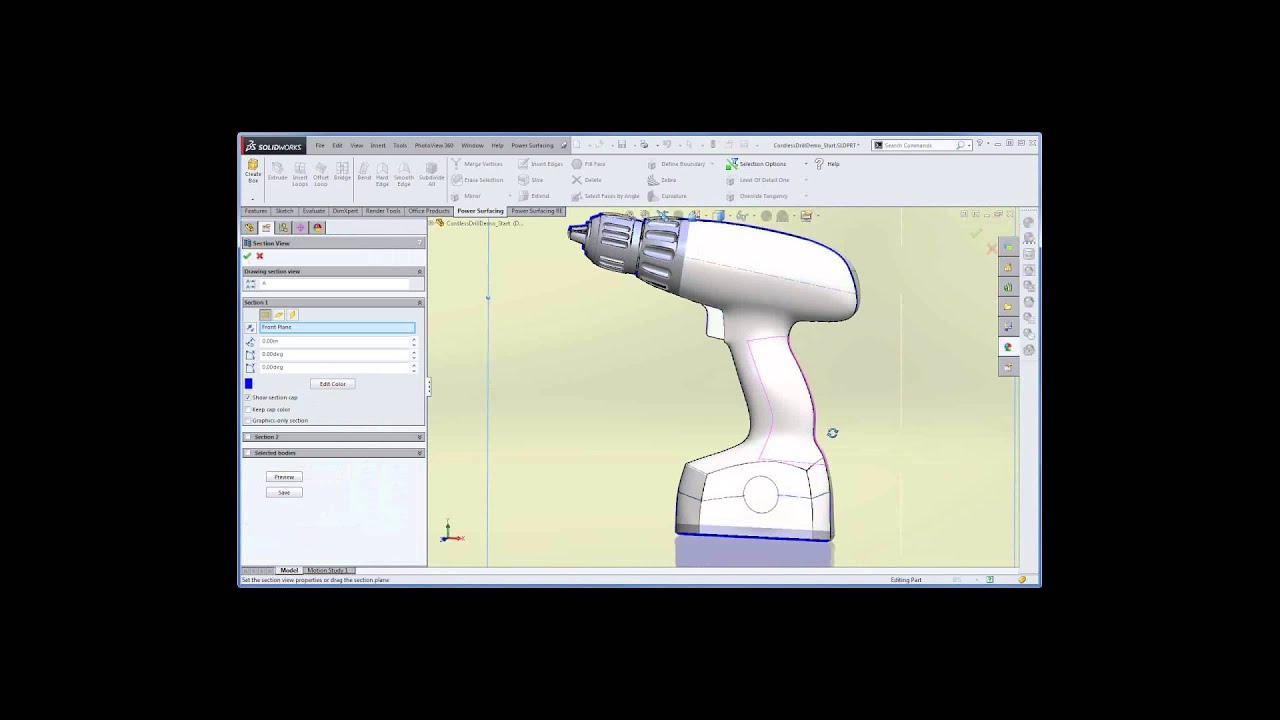
Task: Click the Curvature display command
Action: click(666, 196)
